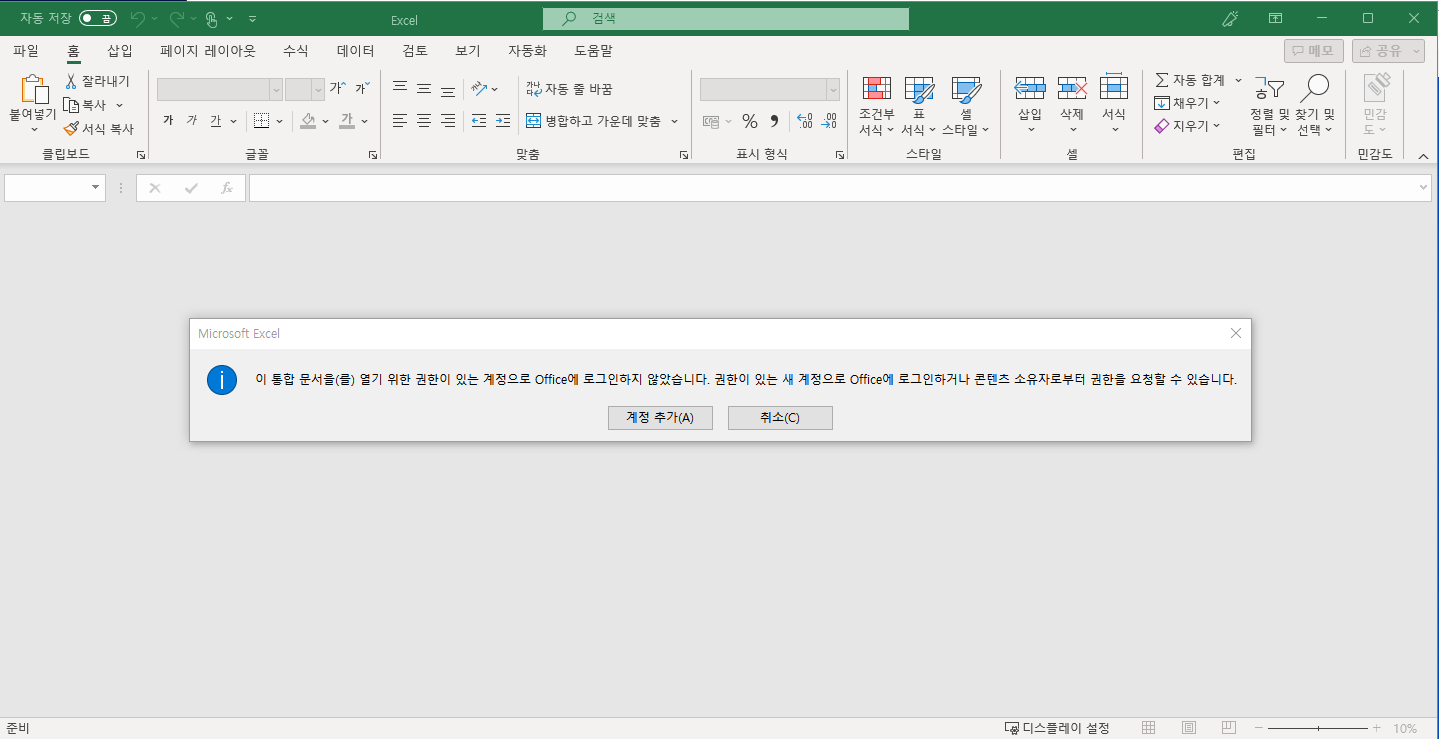The image size is (1439, 739).
Task: Open Customize Quick Access Toolbar dropdown
Action: pos(252,18)
